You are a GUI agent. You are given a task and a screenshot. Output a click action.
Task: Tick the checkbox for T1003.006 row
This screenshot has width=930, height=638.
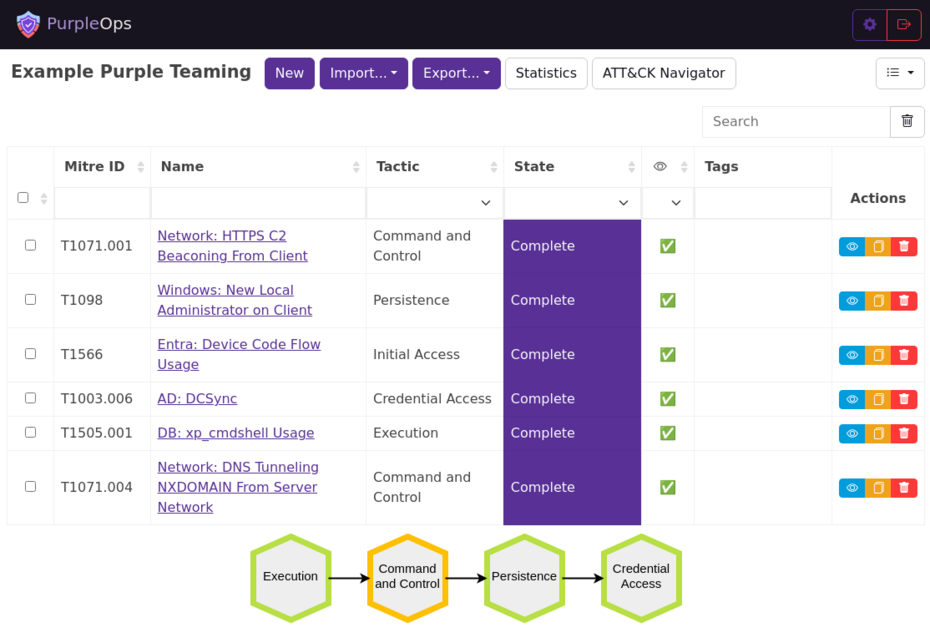[x=30, y=398]
